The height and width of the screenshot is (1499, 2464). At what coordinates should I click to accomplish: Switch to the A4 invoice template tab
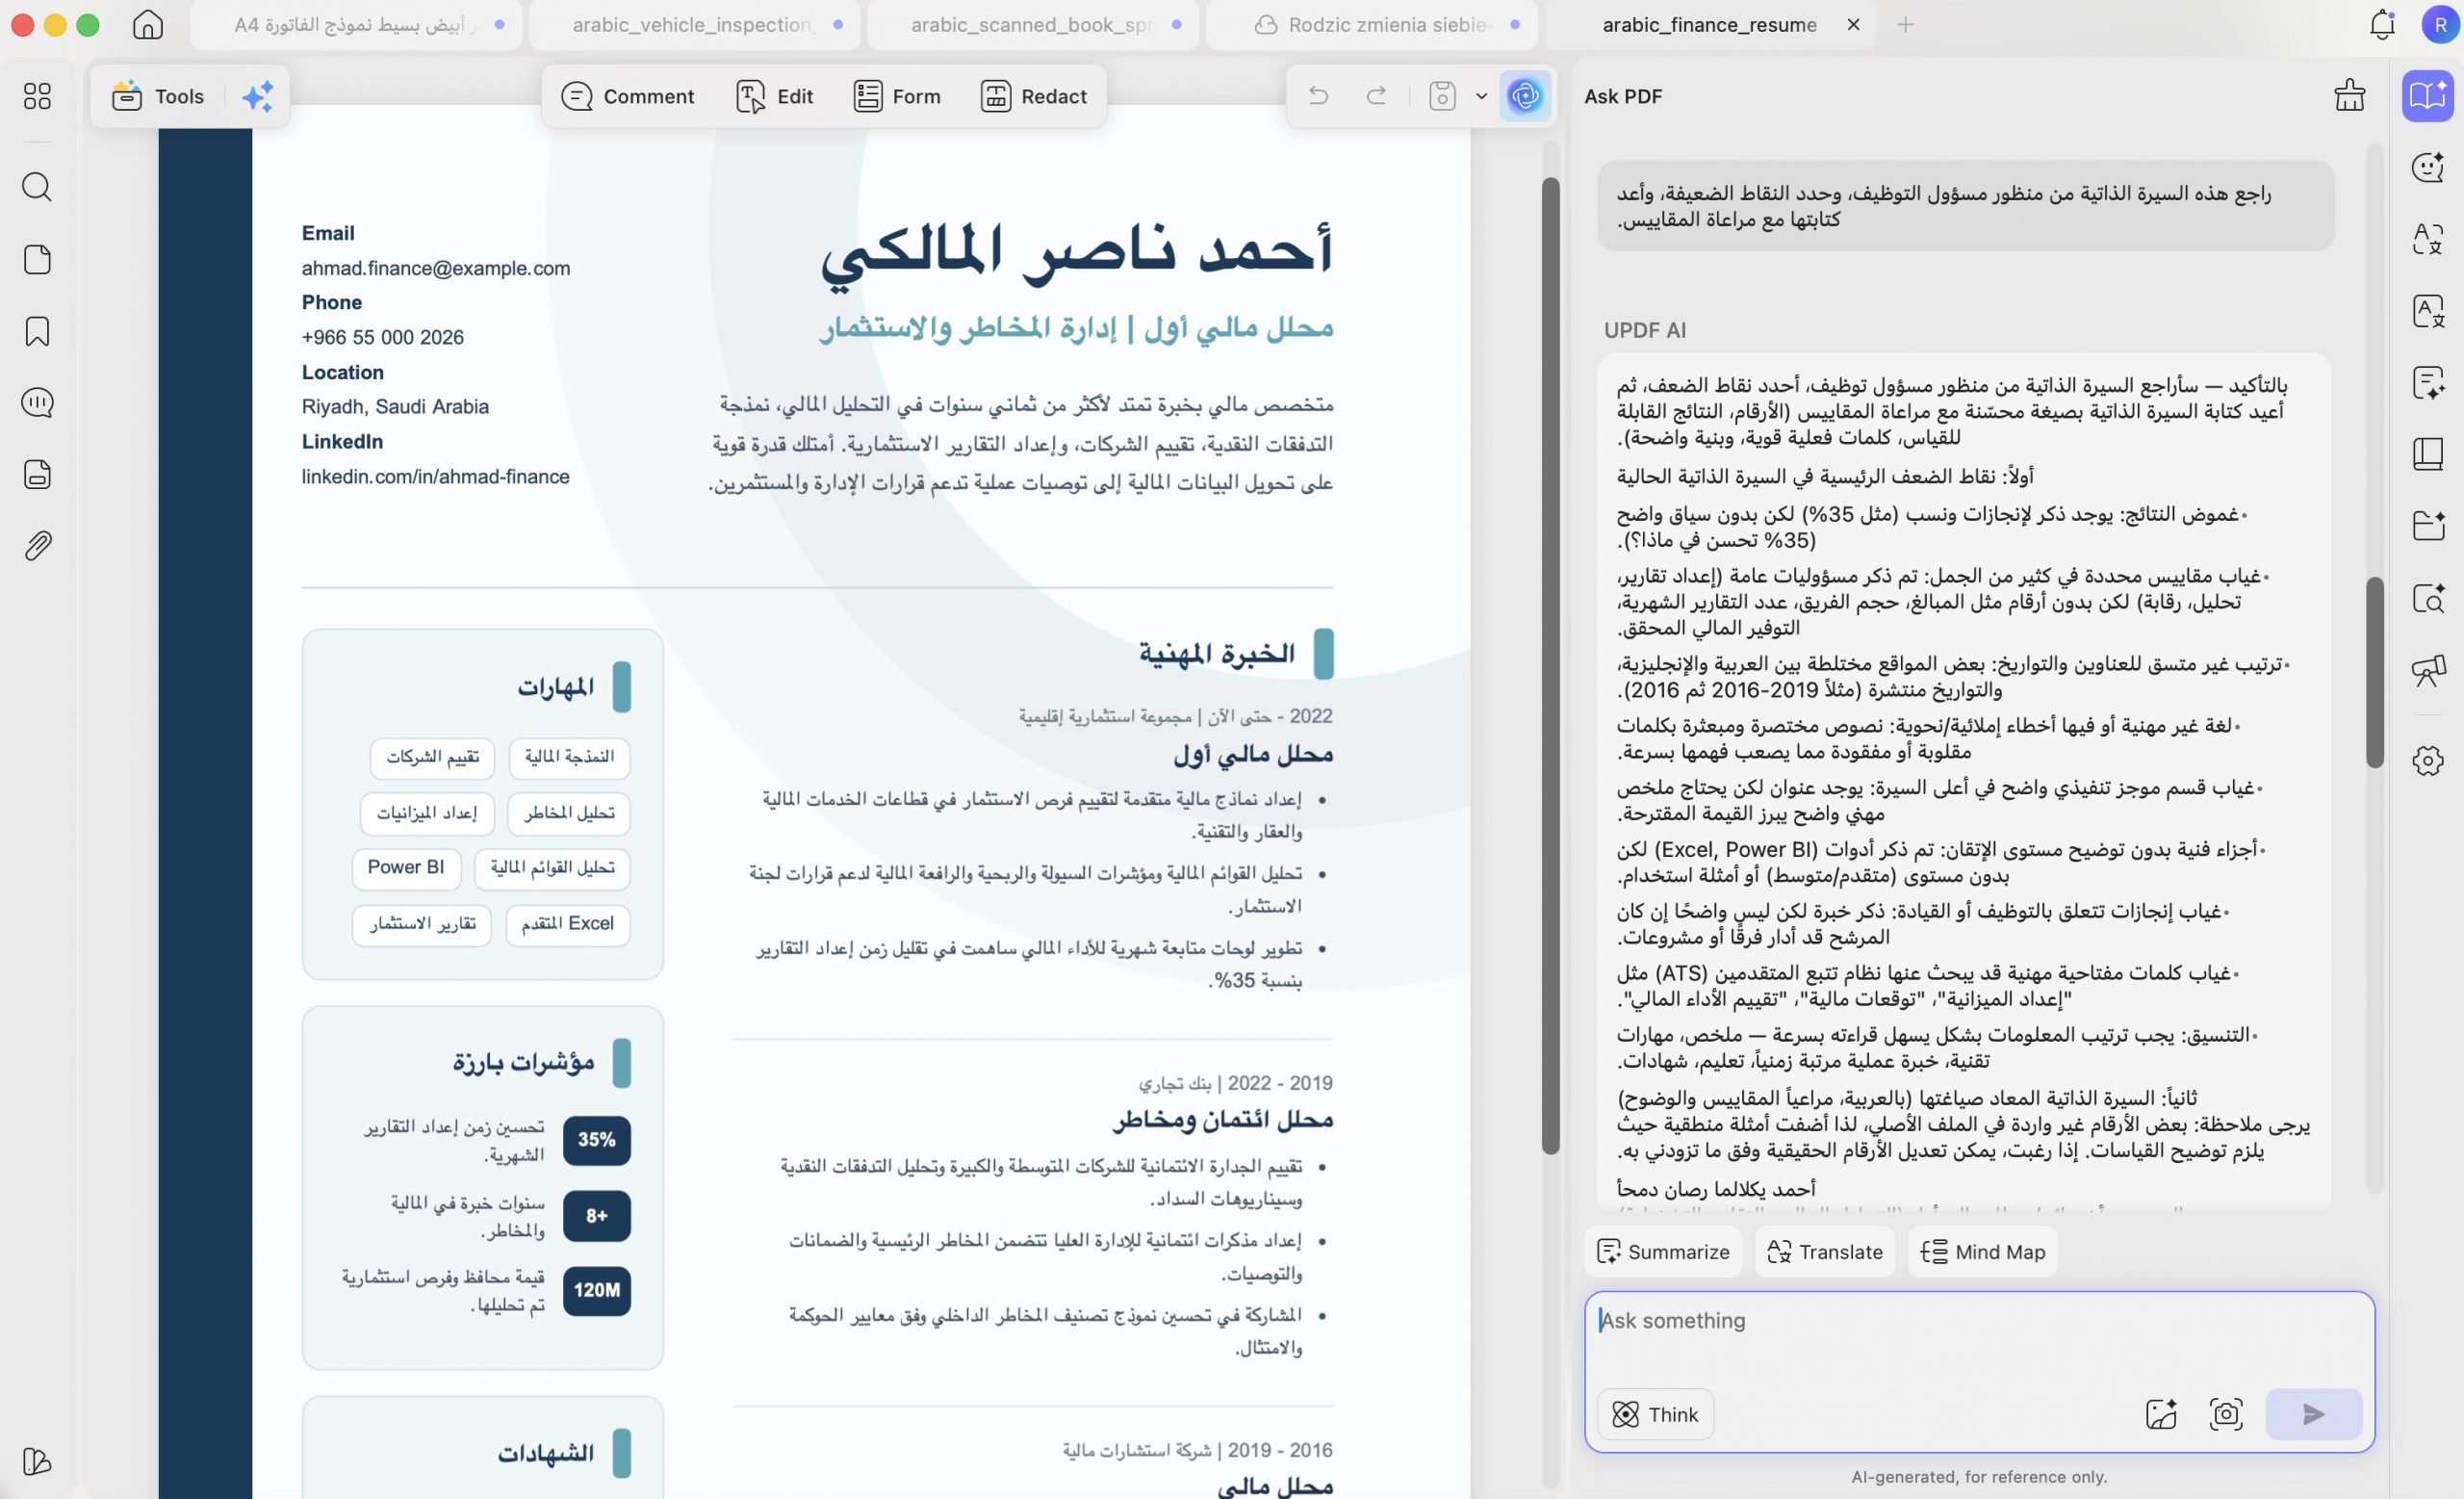click(356, 25)
